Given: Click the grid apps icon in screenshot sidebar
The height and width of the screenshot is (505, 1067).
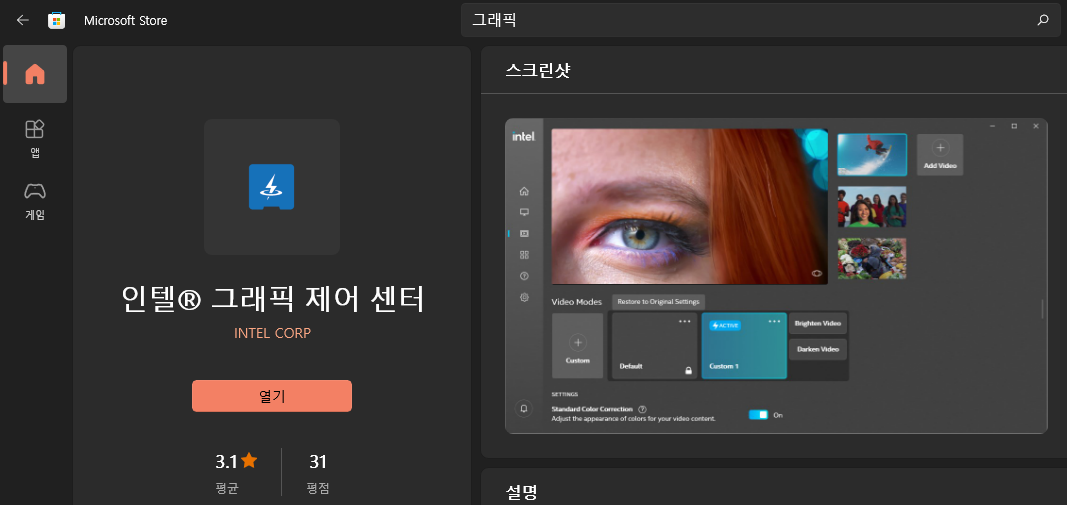Looking at the screenshot, I should point(524,255).
